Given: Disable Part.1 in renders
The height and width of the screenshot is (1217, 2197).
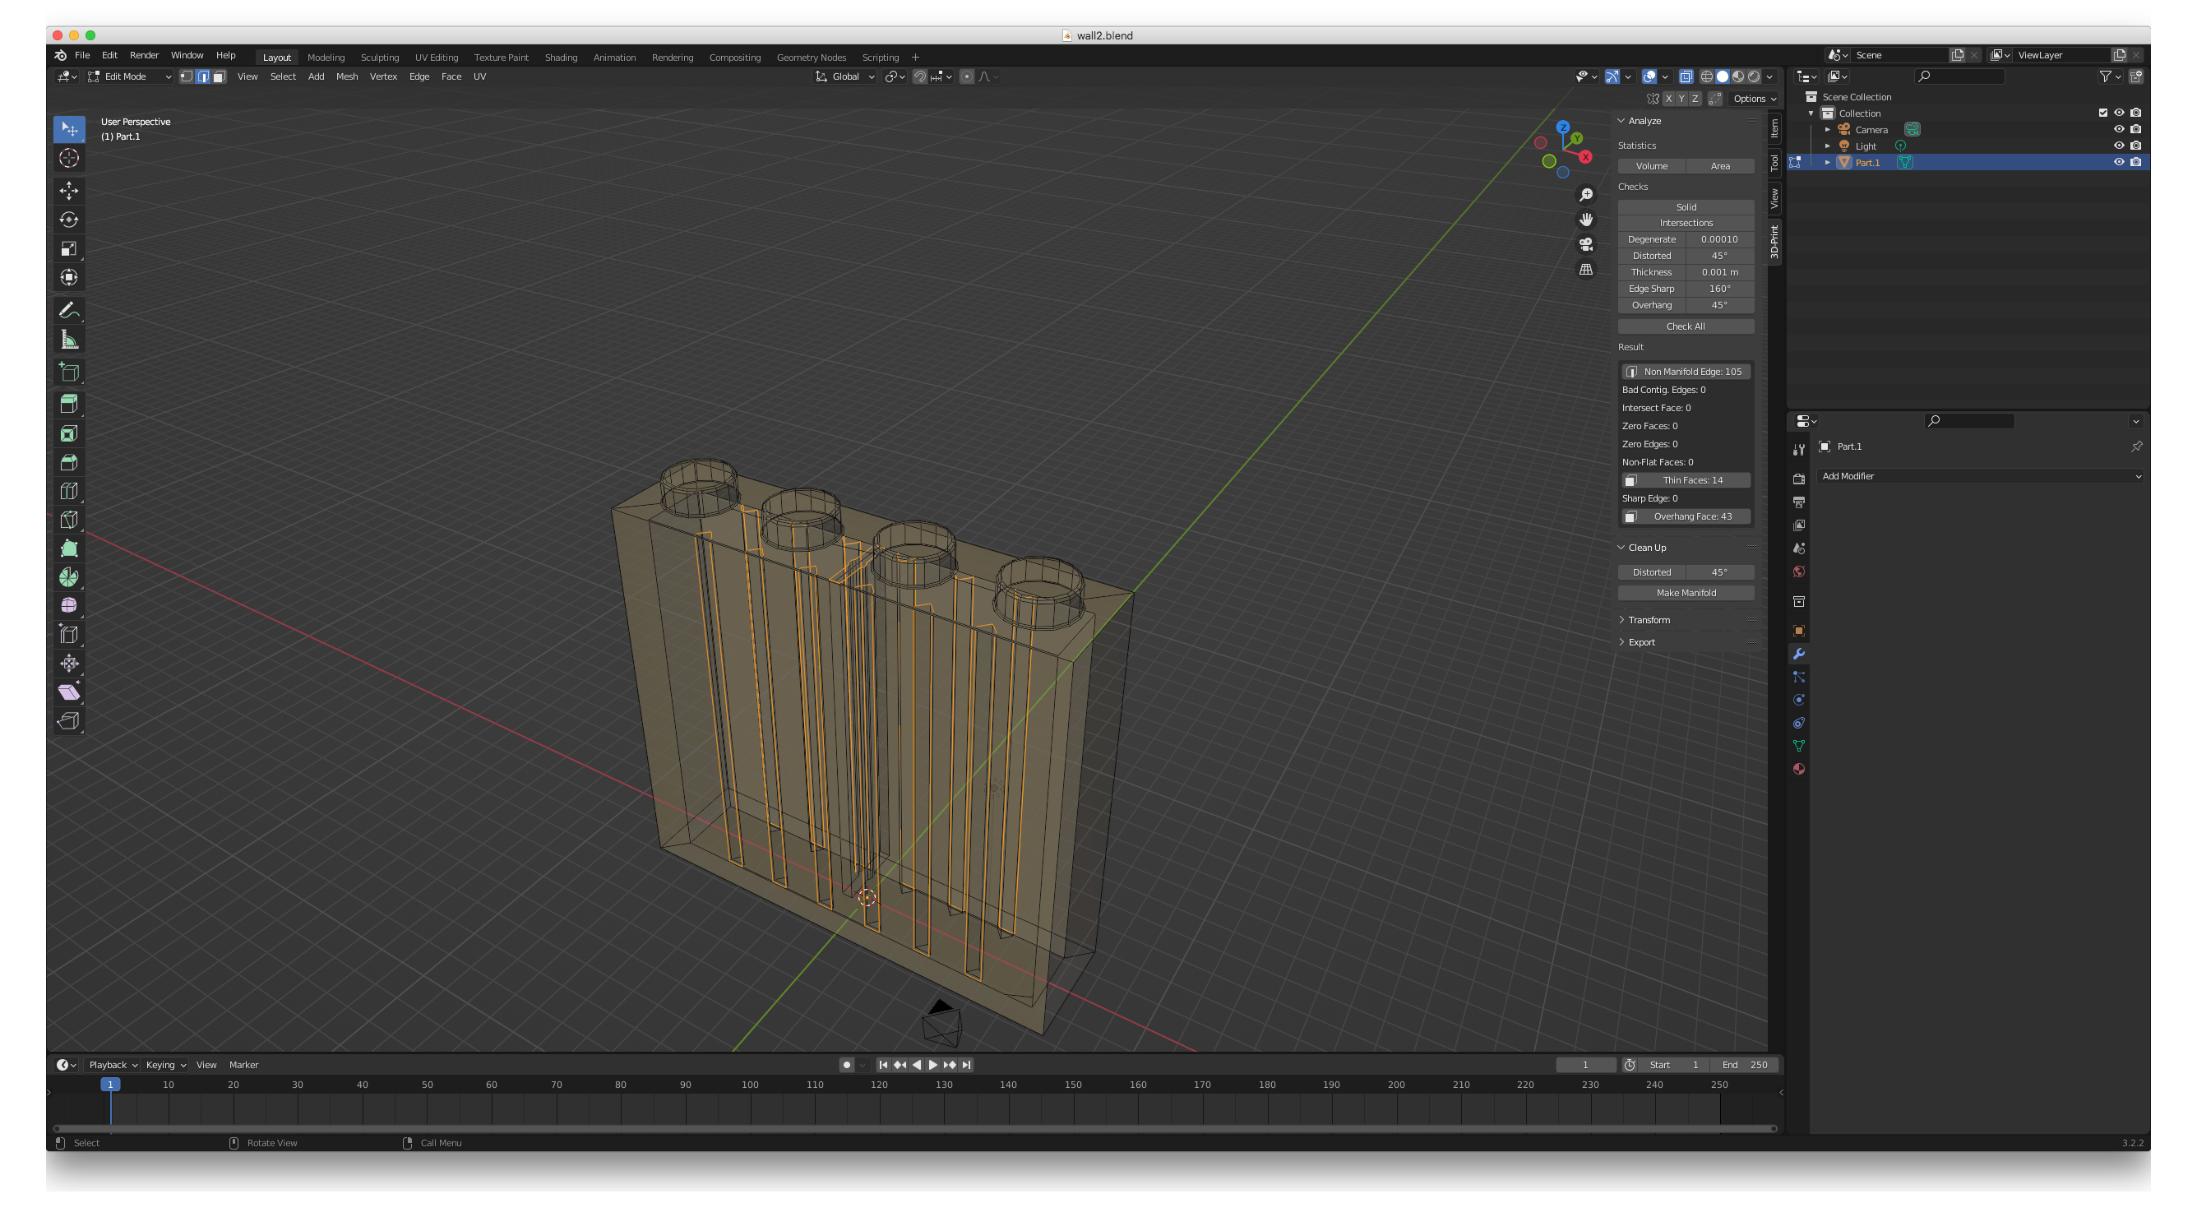Looking at the screenshot, I should click(2135, 162).
